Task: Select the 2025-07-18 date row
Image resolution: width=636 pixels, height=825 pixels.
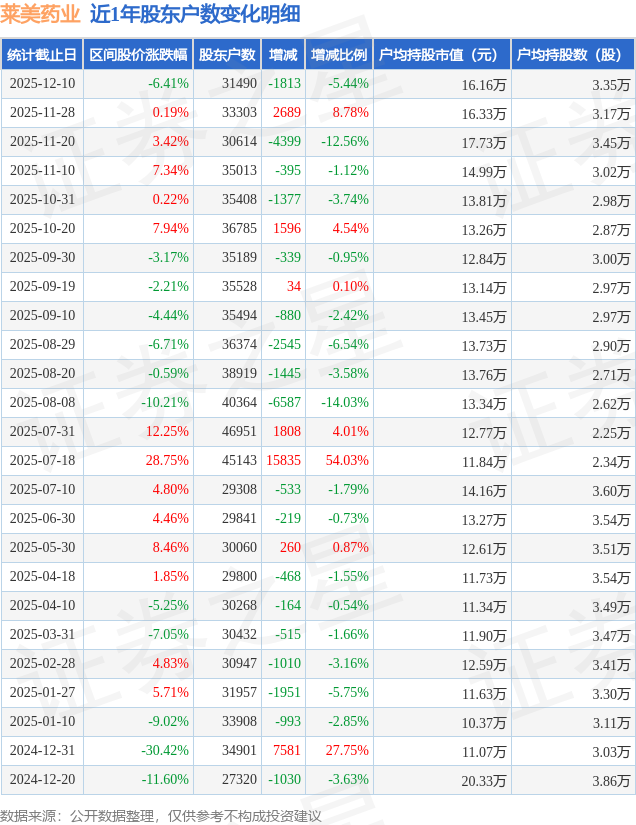Action: click(42, 461)
